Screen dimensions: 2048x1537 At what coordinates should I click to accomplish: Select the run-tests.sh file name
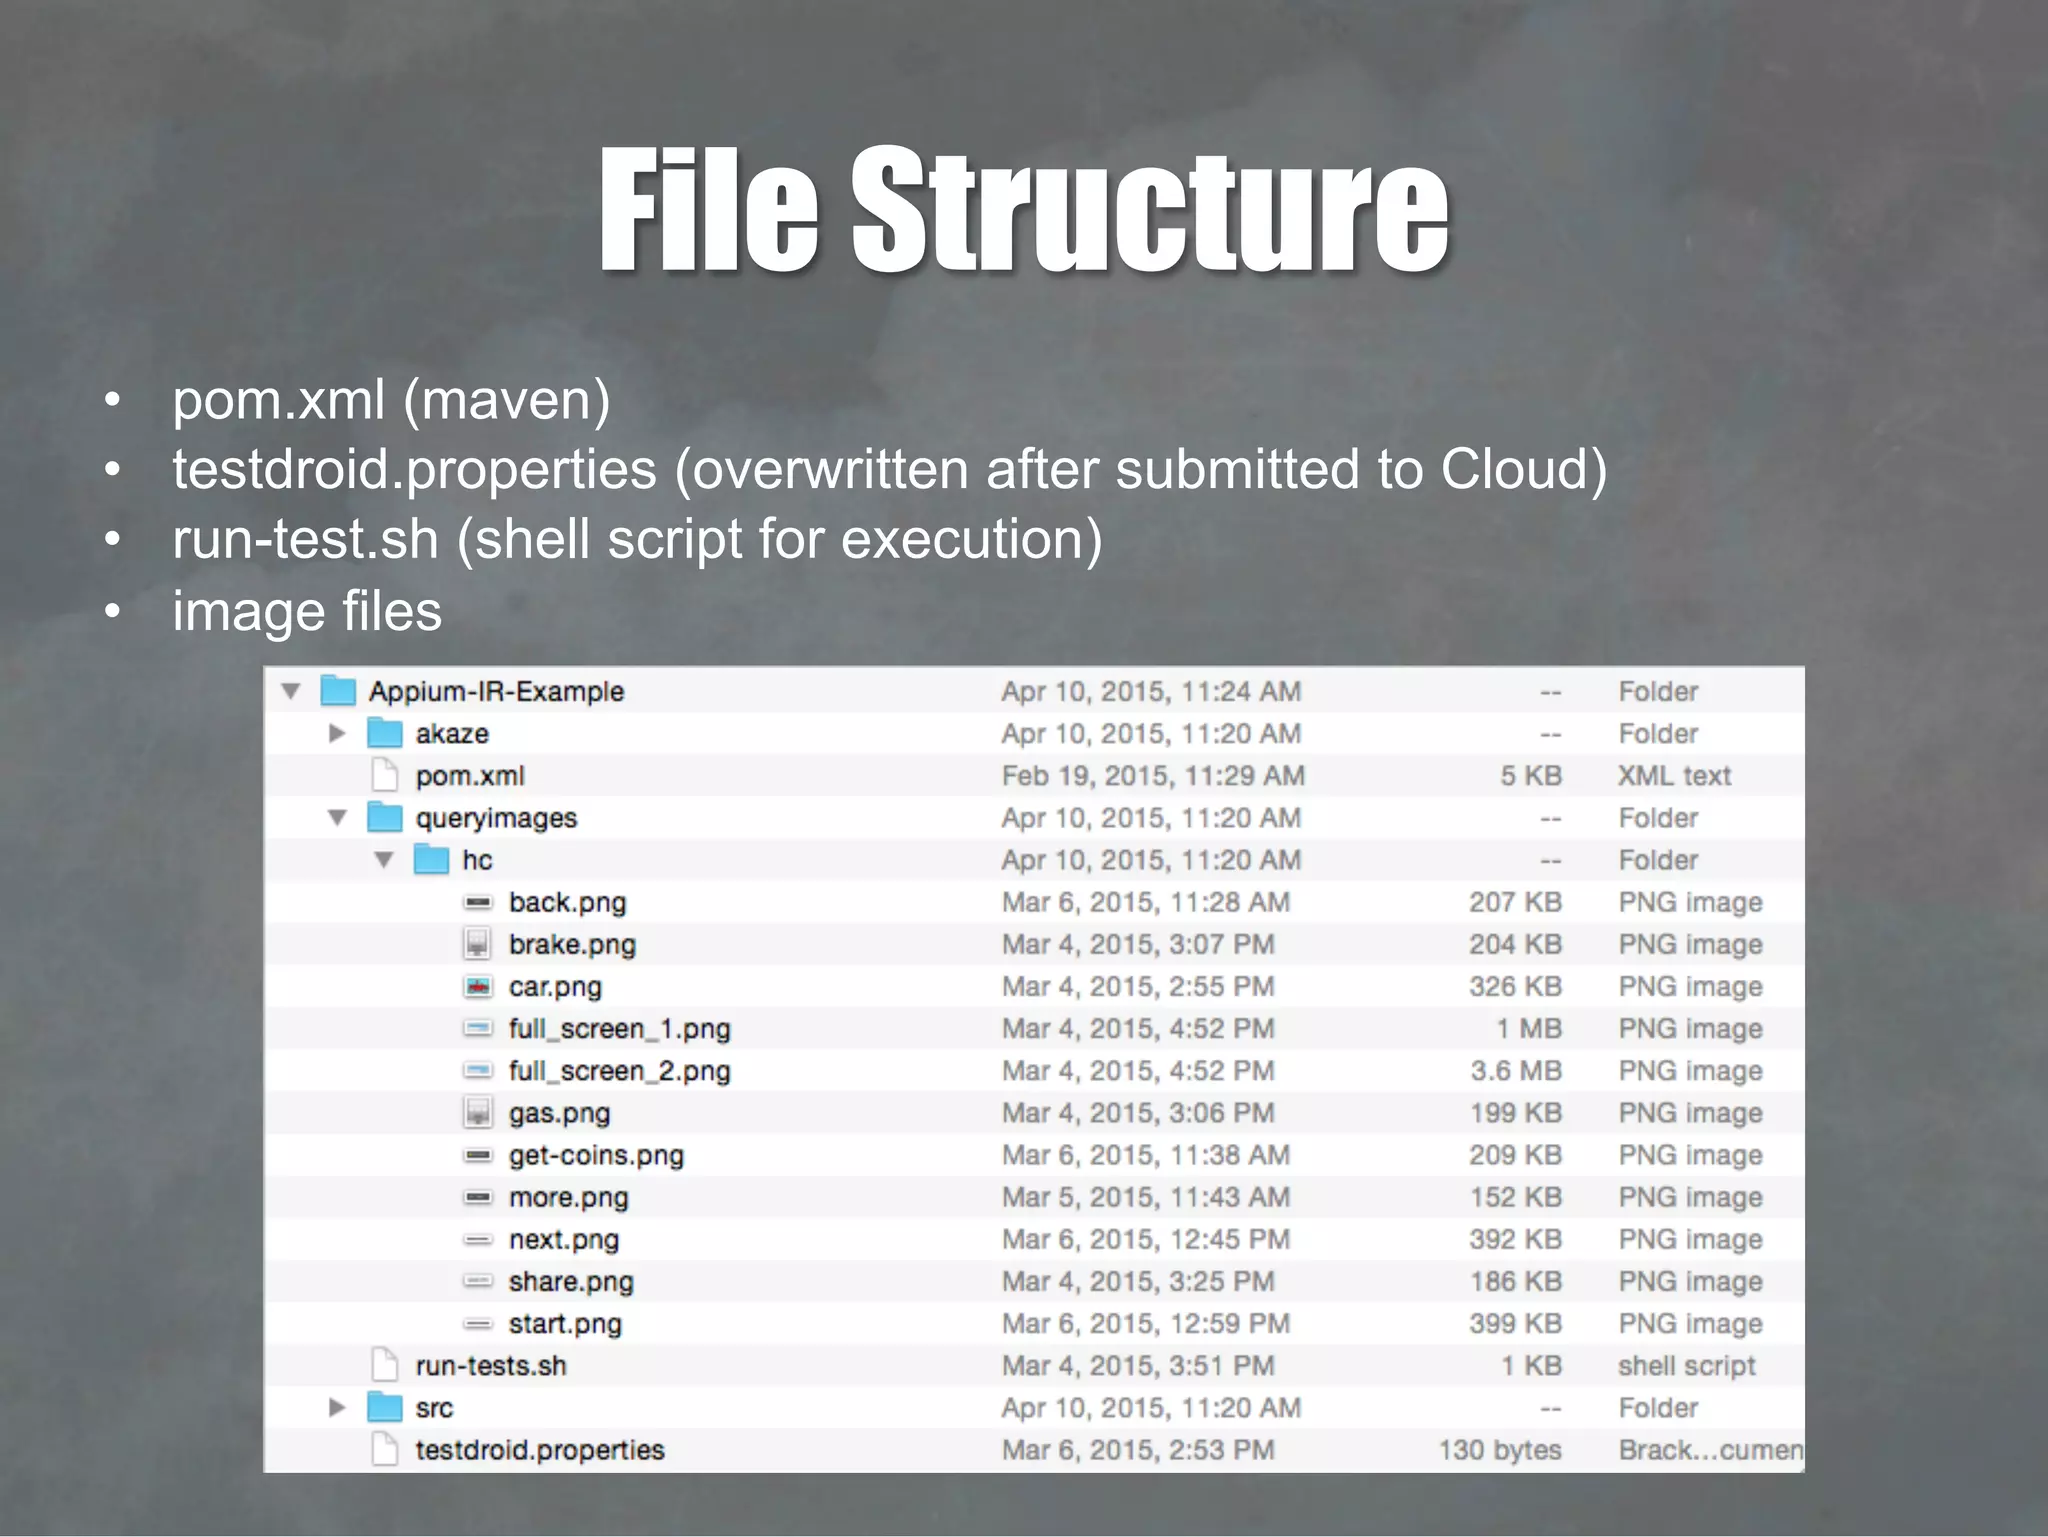[x=491, y=1366]
